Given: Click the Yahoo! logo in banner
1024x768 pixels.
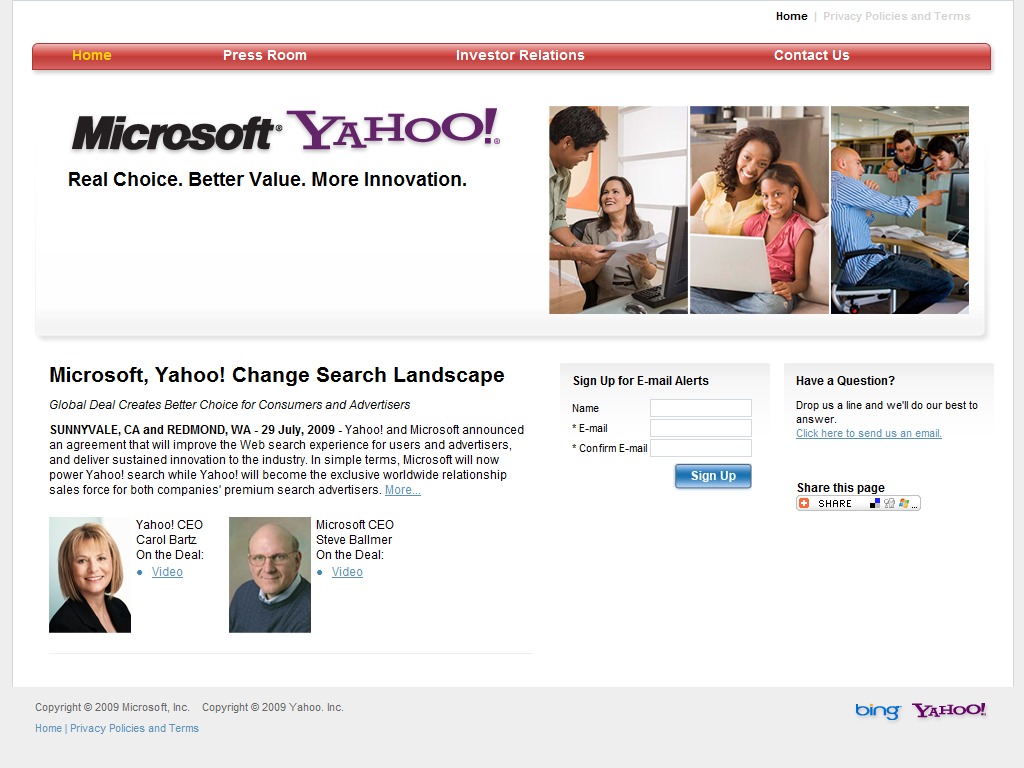Looking at the screenshot, I should 394,129.
